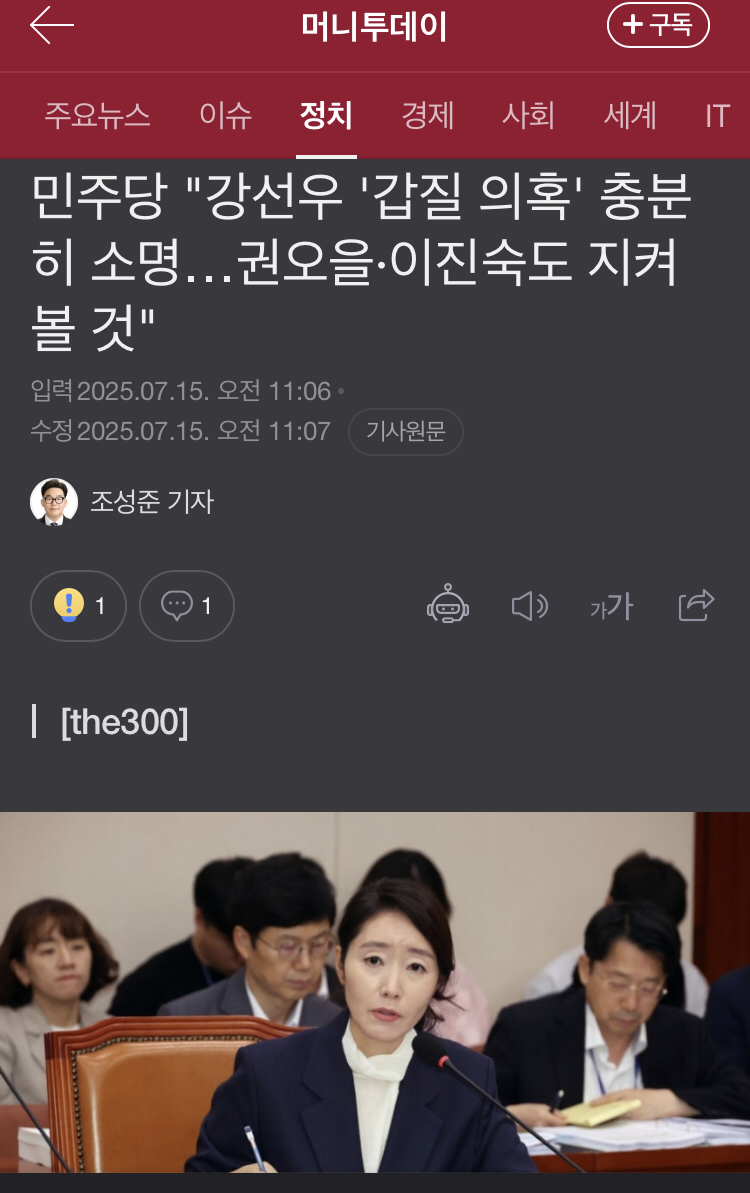Switch to 세계 tab
750x1193 pixels.
pyautogui.click(x=630, y=116)
